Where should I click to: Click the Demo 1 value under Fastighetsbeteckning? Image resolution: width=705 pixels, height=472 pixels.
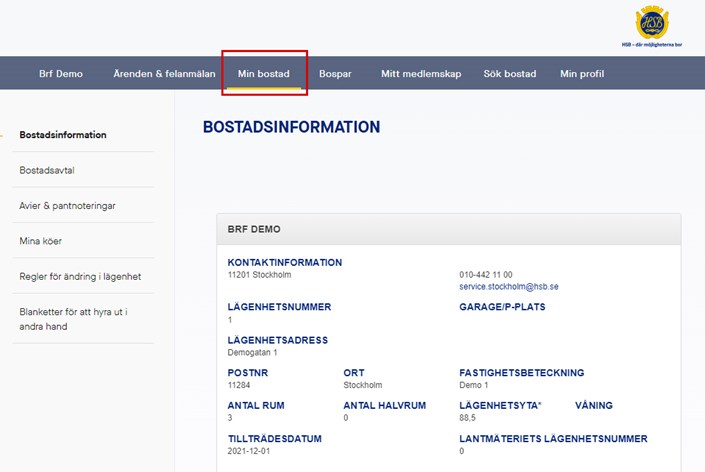473,384
